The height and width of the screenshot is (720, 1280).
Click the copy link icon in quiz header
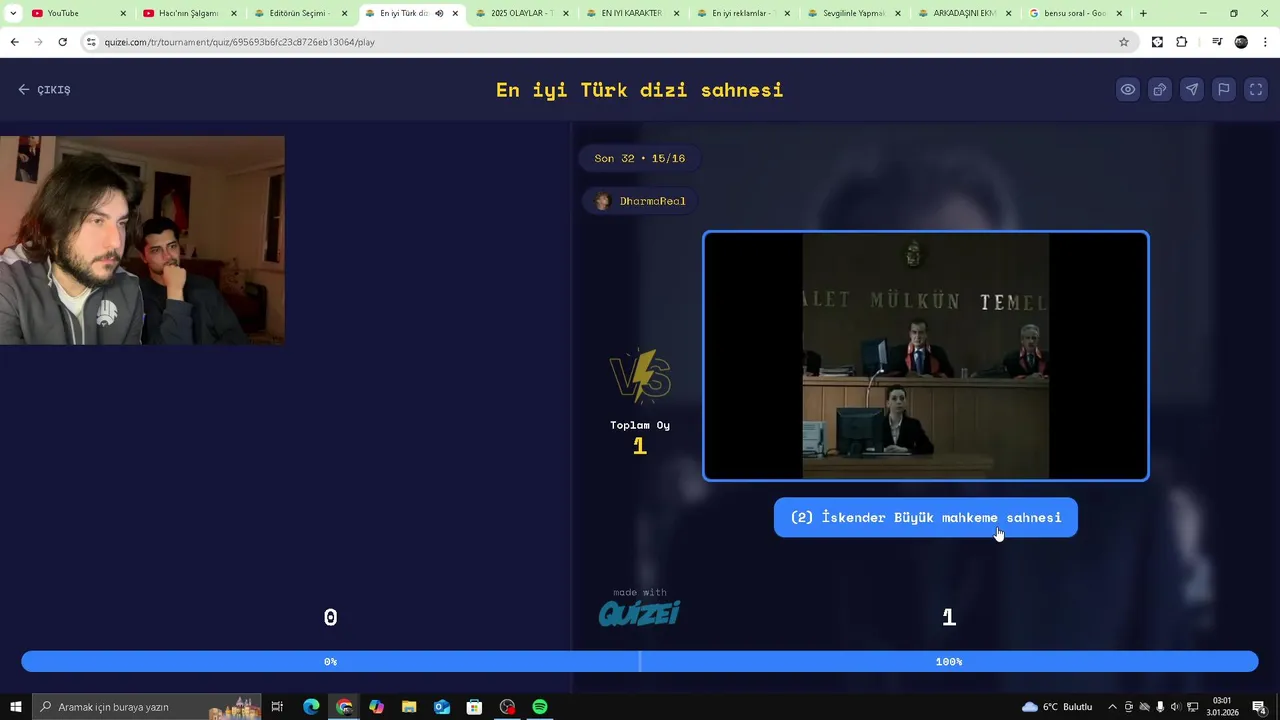point(1160,90)
